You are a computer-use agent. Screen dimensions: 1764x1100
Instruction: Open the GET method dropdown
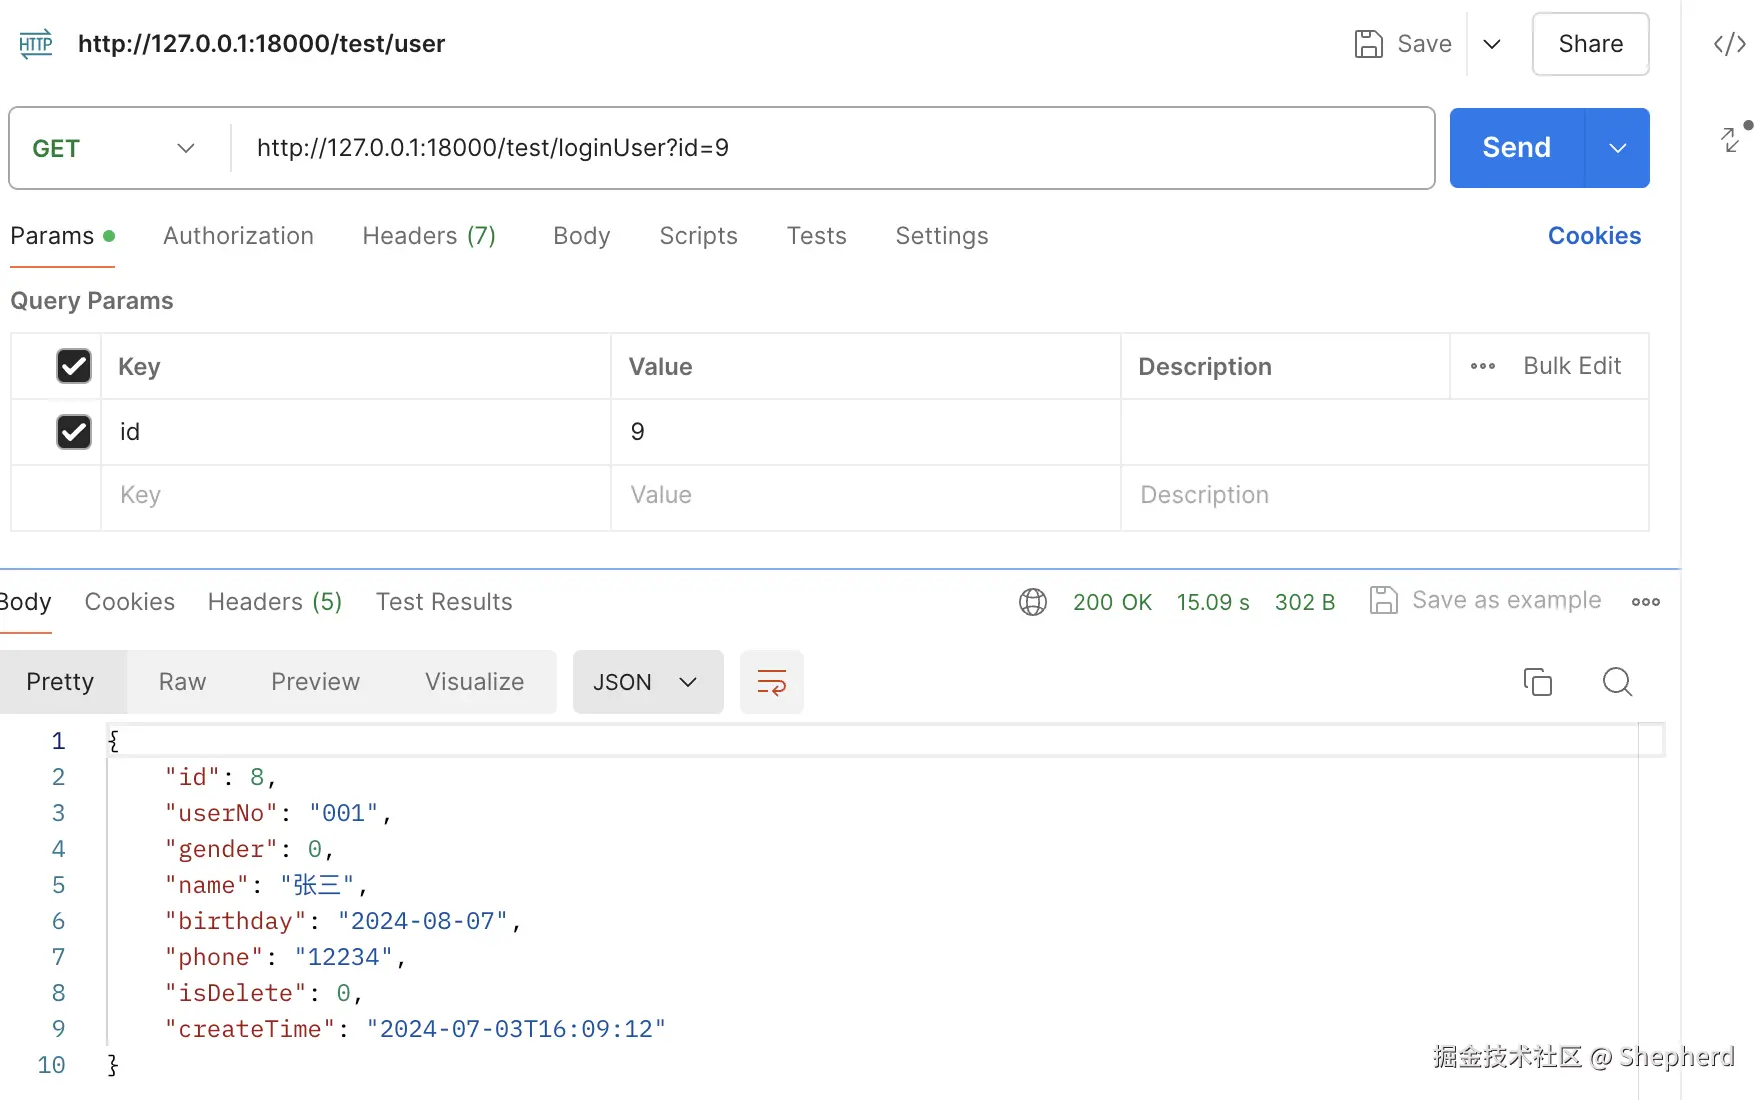114,148
